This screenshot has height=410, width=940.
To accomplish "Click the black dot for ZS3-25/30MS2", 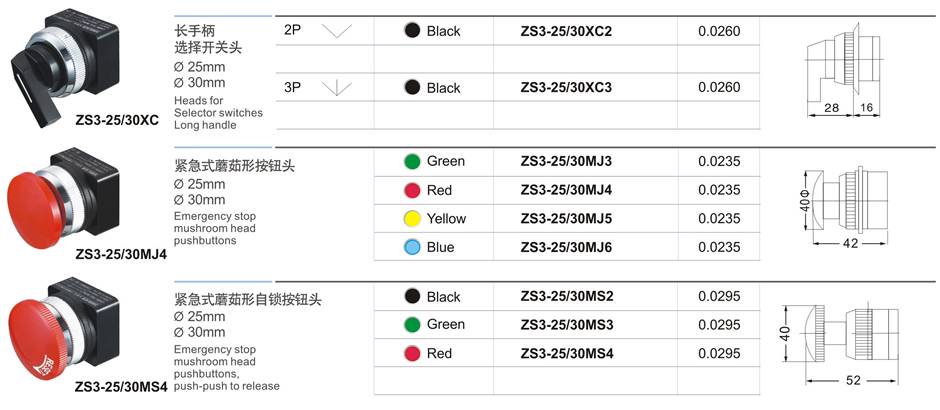I will tap(411, 297).
